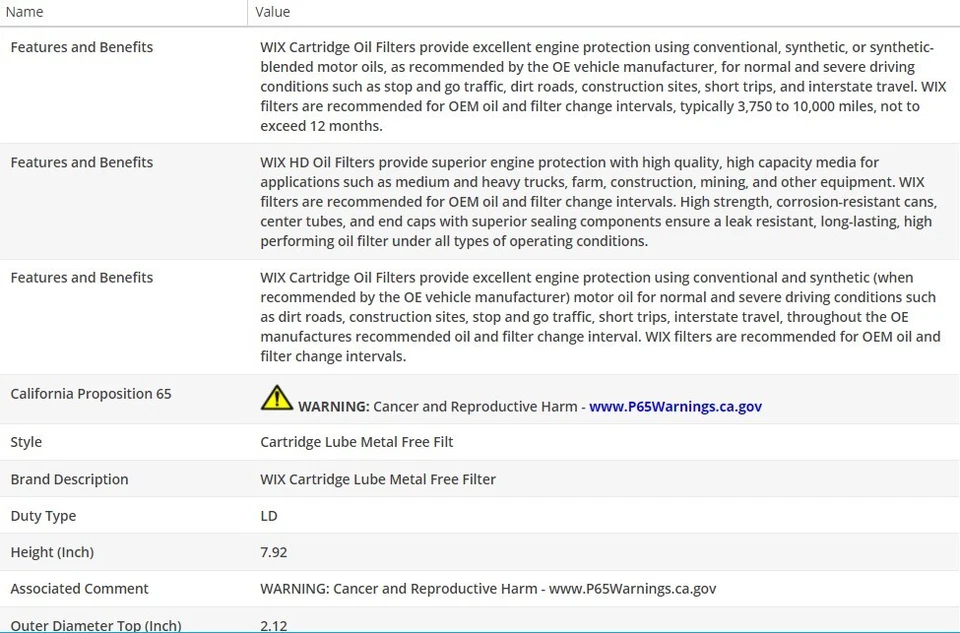Click the 7.92 height value
Viewport: 960px width, 633px height.
(x=274, y=552)
